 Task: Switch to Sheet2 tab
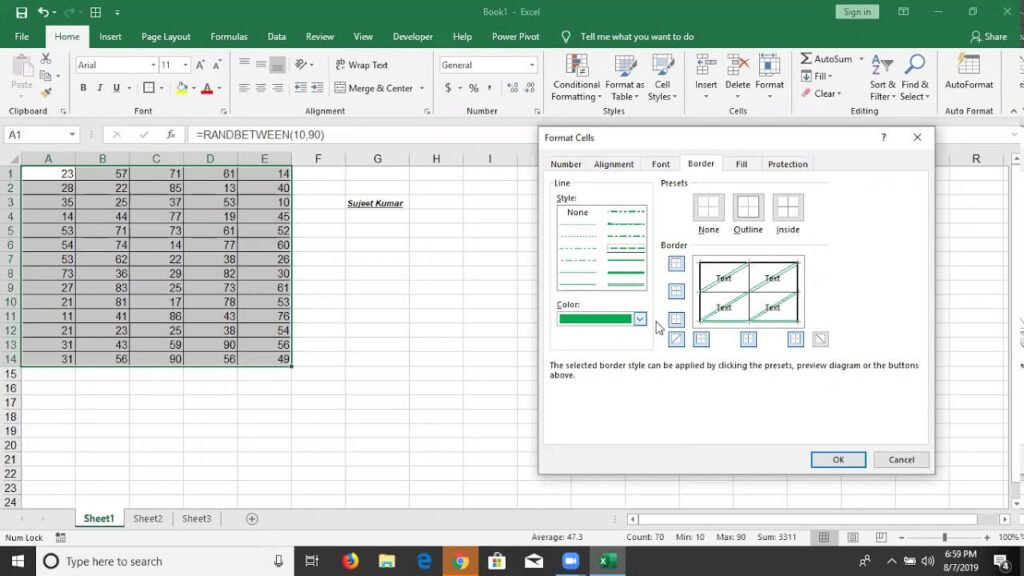pos(148,519)
